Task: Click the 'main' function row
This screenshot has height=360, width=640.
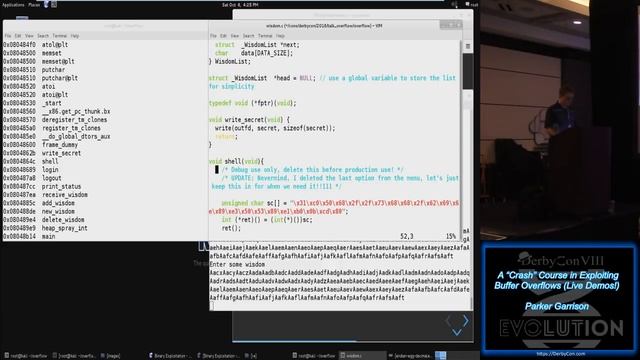Action: click(29, 236)
